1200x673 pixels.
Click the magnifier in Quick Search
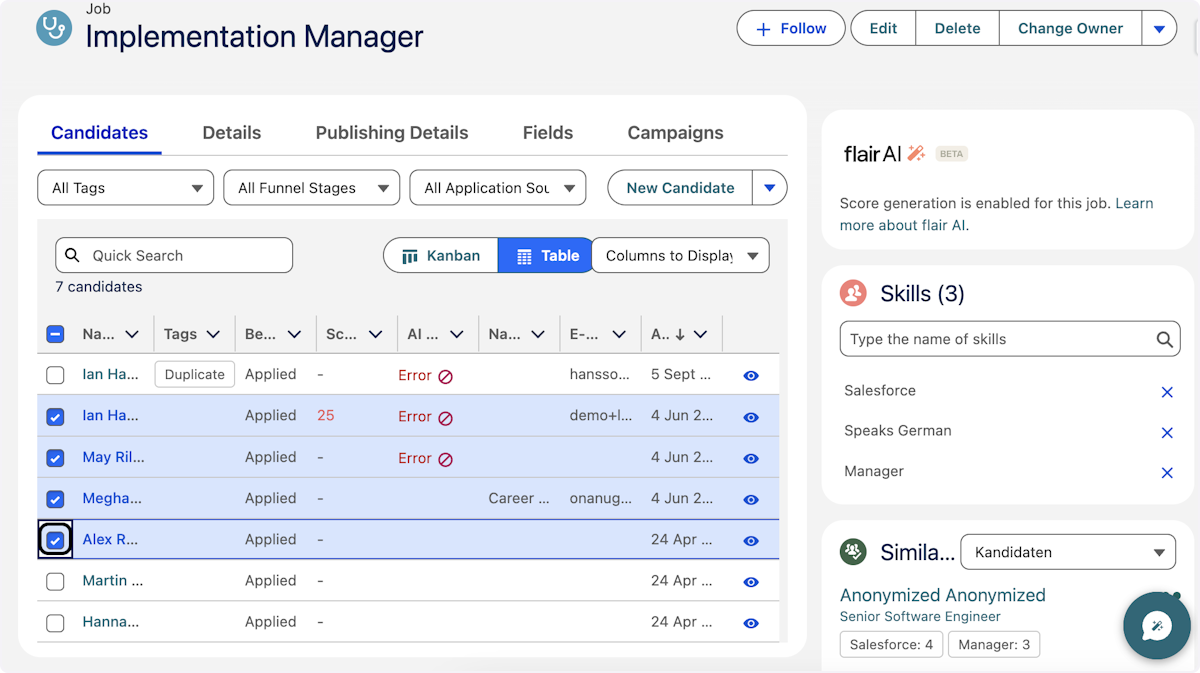[72, 255]
